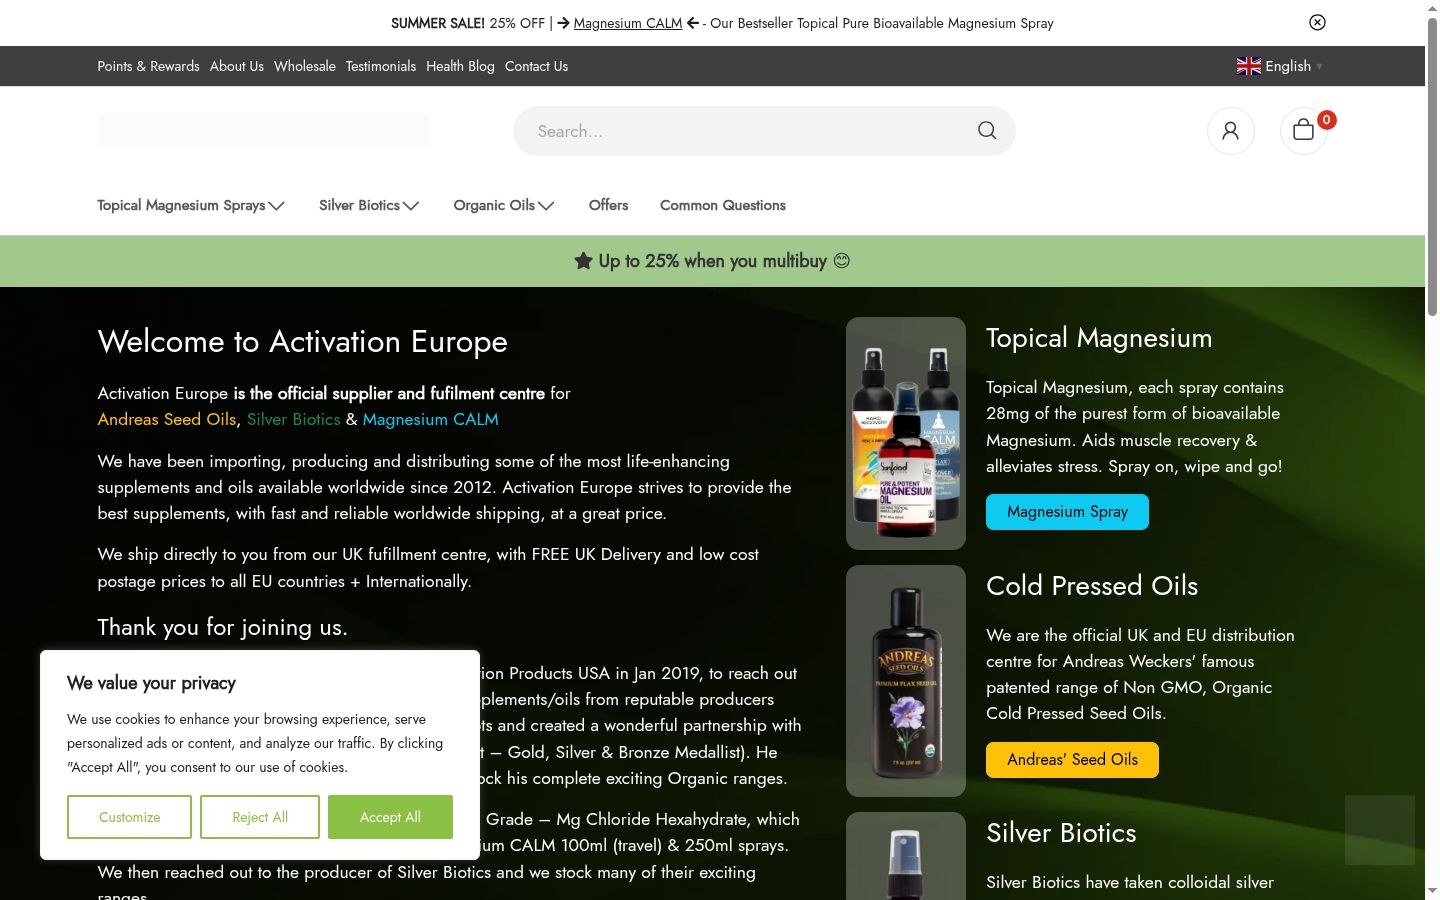Accept All cookies
Viewport: 1440px width, 900px height.
tap(390, 817)
